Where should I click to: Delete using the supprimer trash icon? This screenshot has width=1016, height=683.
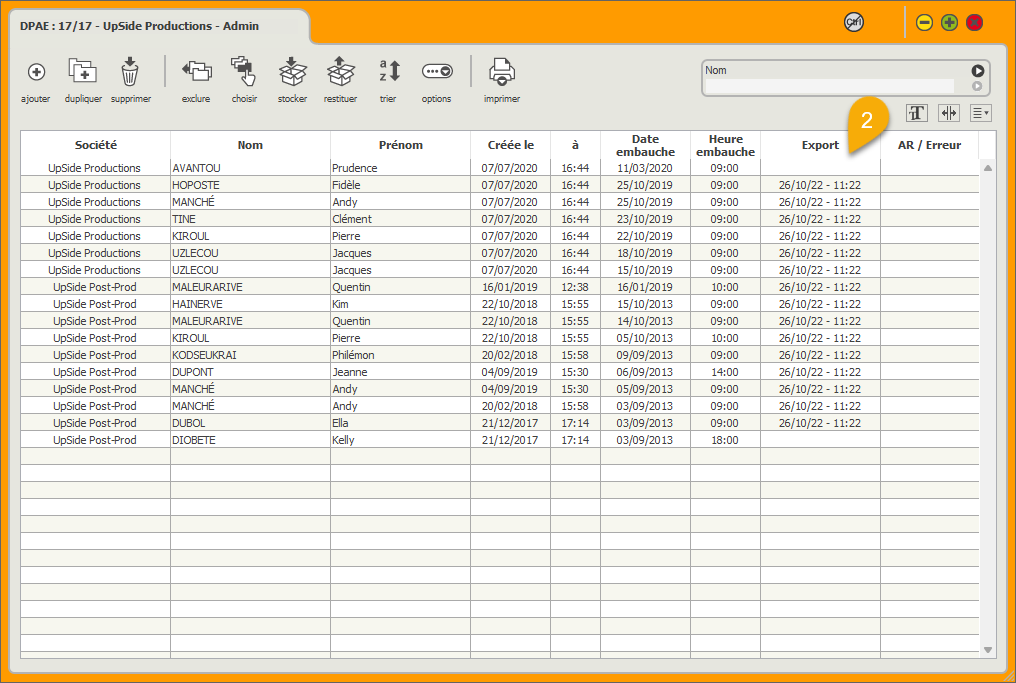click(130, 71)
